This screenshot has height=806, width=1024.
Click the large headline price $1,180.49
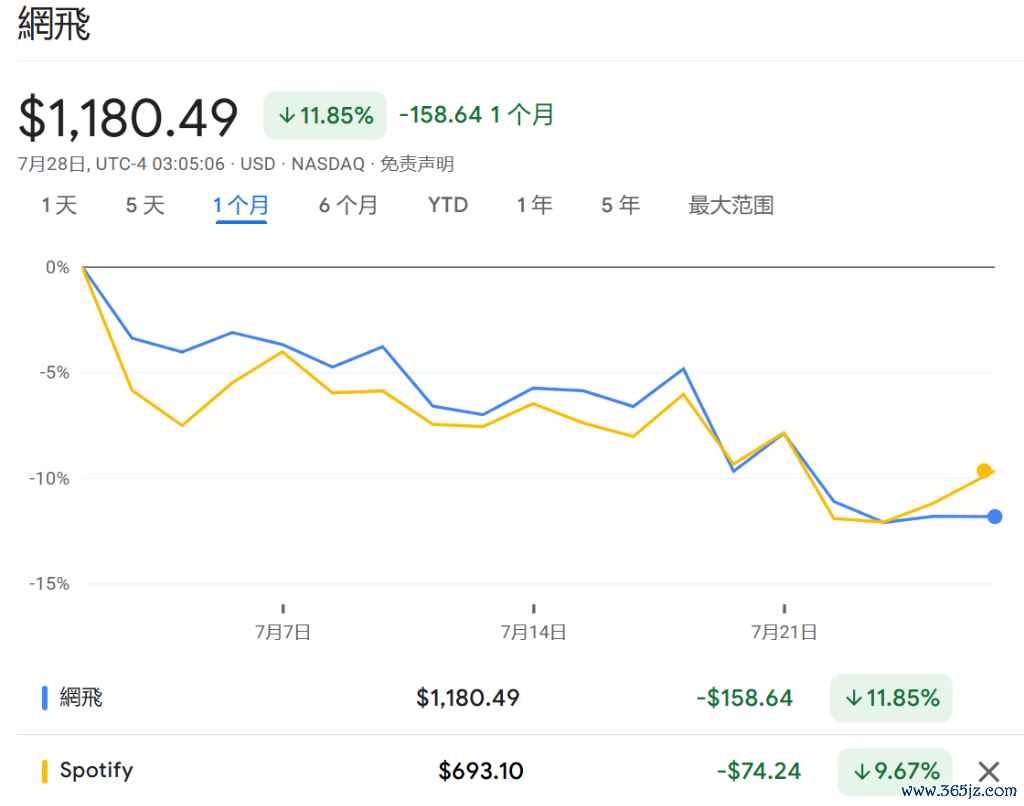tap(128, 118)
